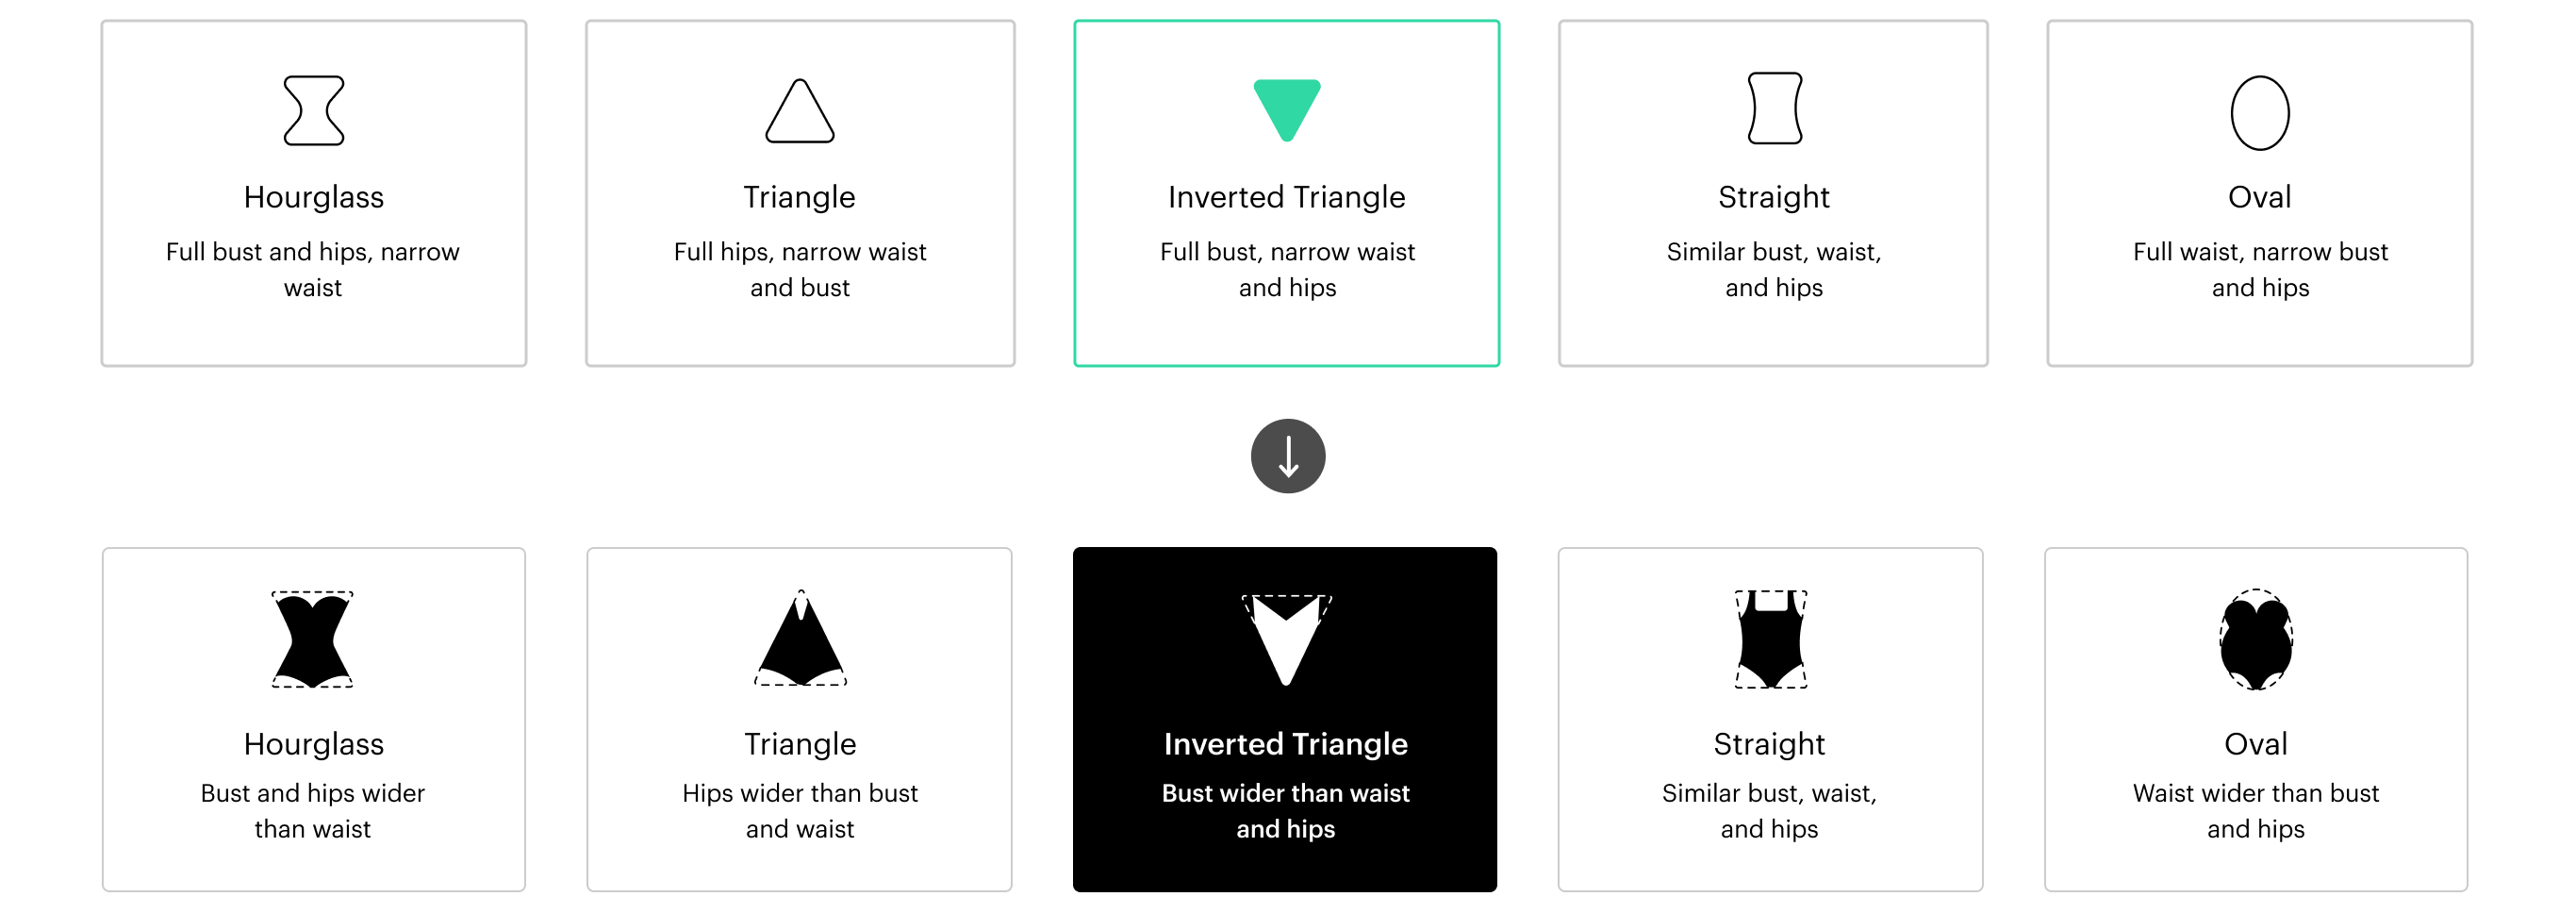Viewport: 2576px width, 913px height.
Task: Click the green inverted triangle icon
Action: [1287, 109]
